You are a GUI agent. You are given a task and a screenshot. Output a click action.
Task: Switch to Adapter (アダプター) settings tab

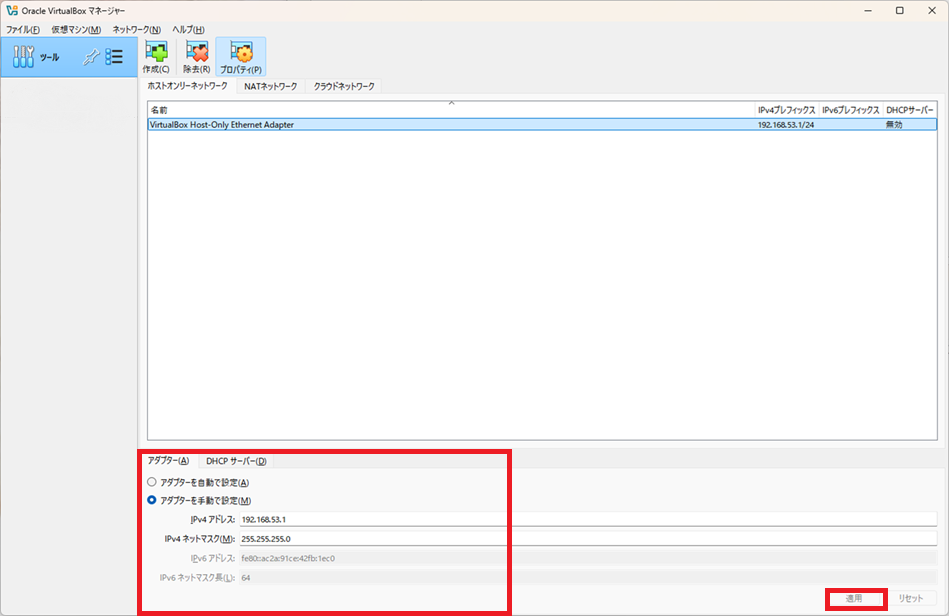point(168,460)
